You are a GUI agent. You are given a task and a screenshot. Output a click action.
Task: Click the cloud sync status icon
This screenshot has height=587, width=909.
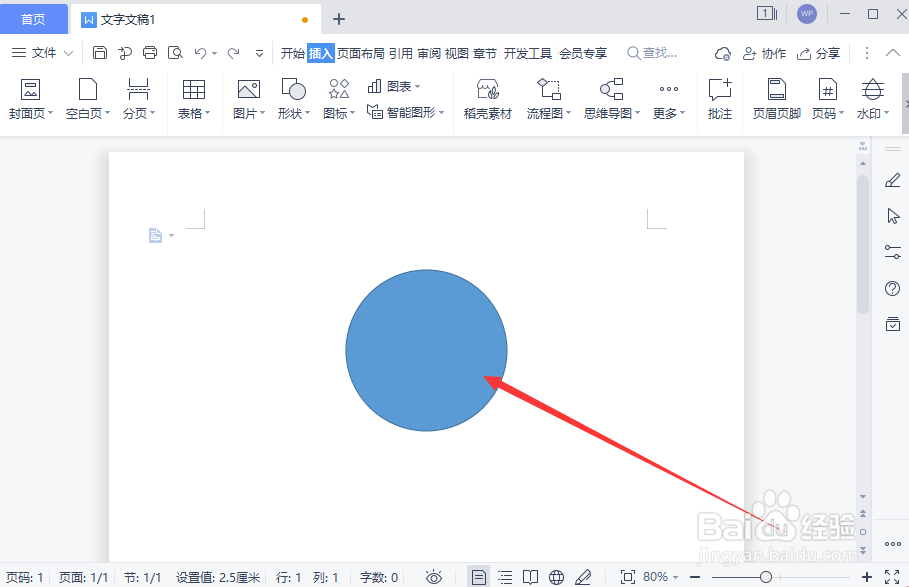722,53
